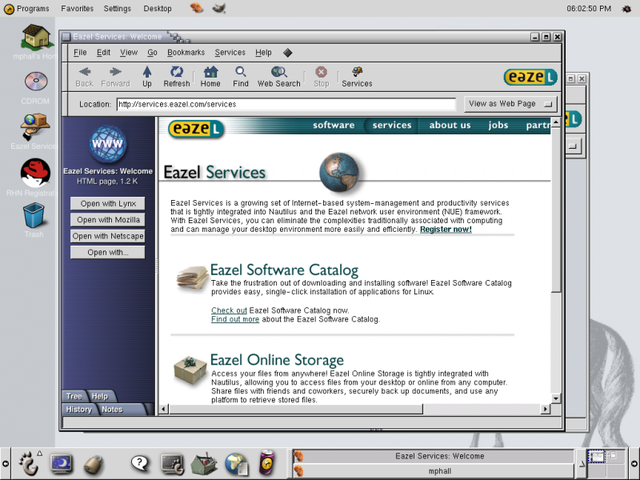Click Open with Lynx button
This screenshot has height=480, width=640.
(108, 203)
